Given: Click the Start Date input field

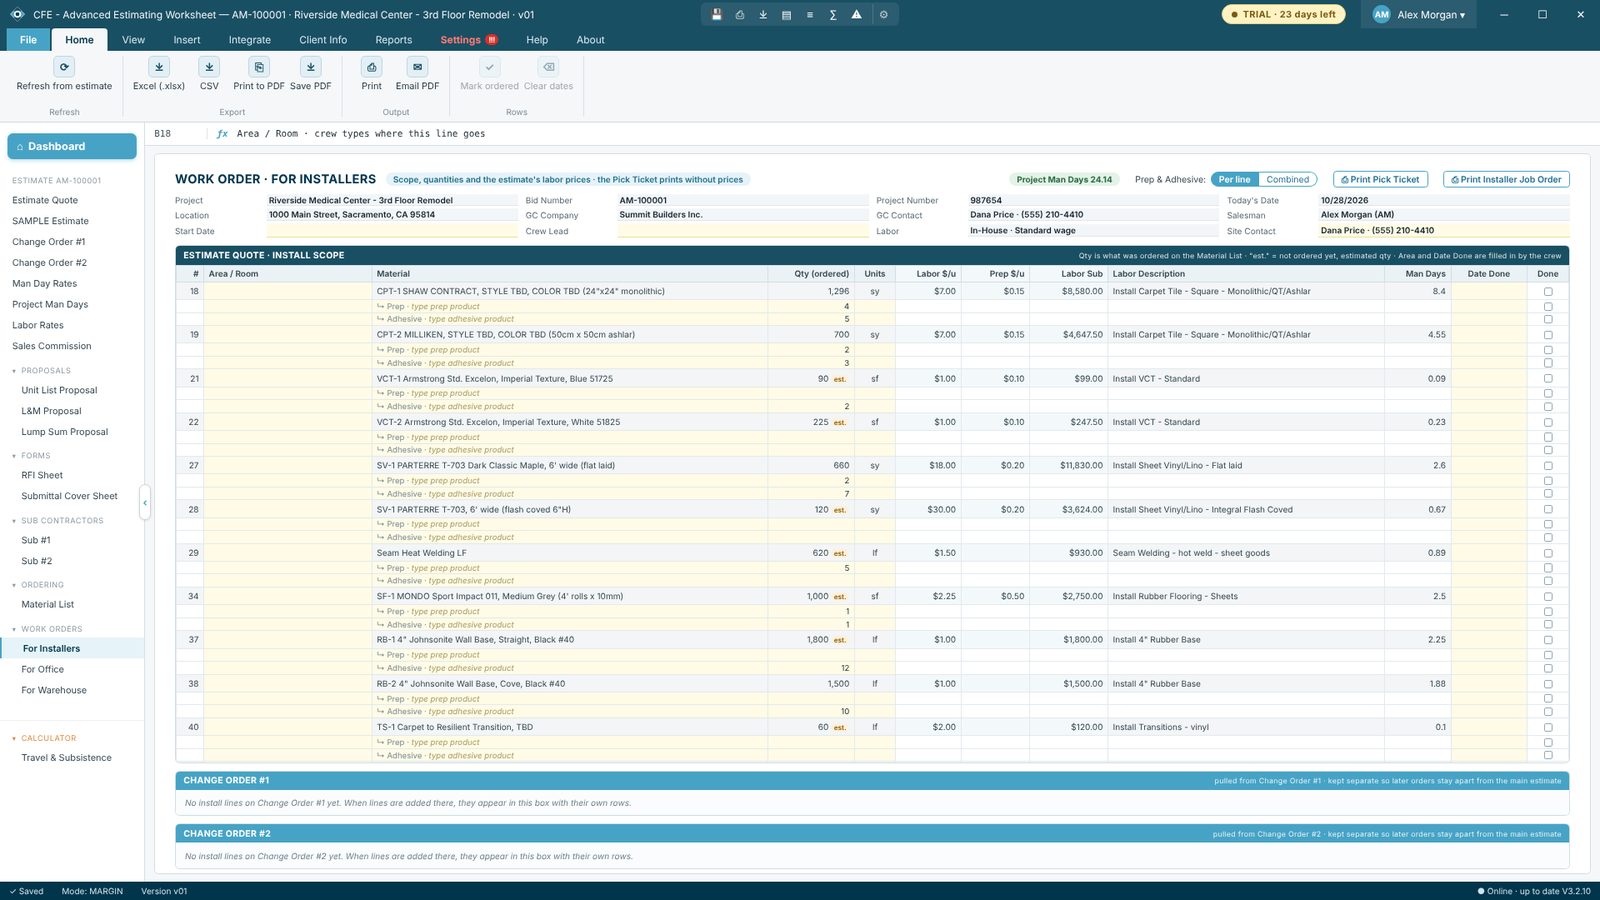Looking at the screenshot, I should (392, 231).
